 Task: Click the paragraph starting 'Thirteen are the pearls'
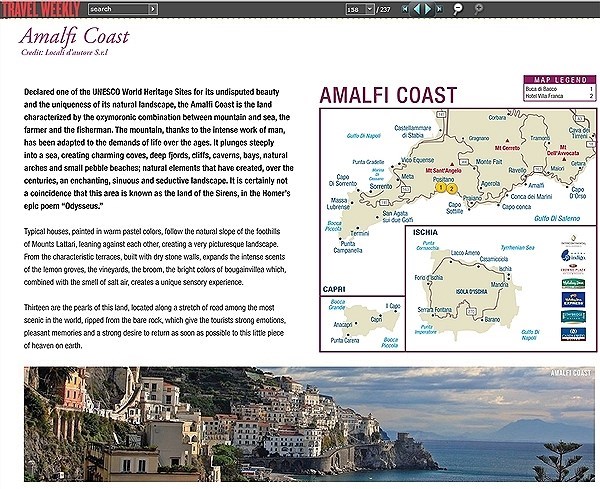pos(155,326)
